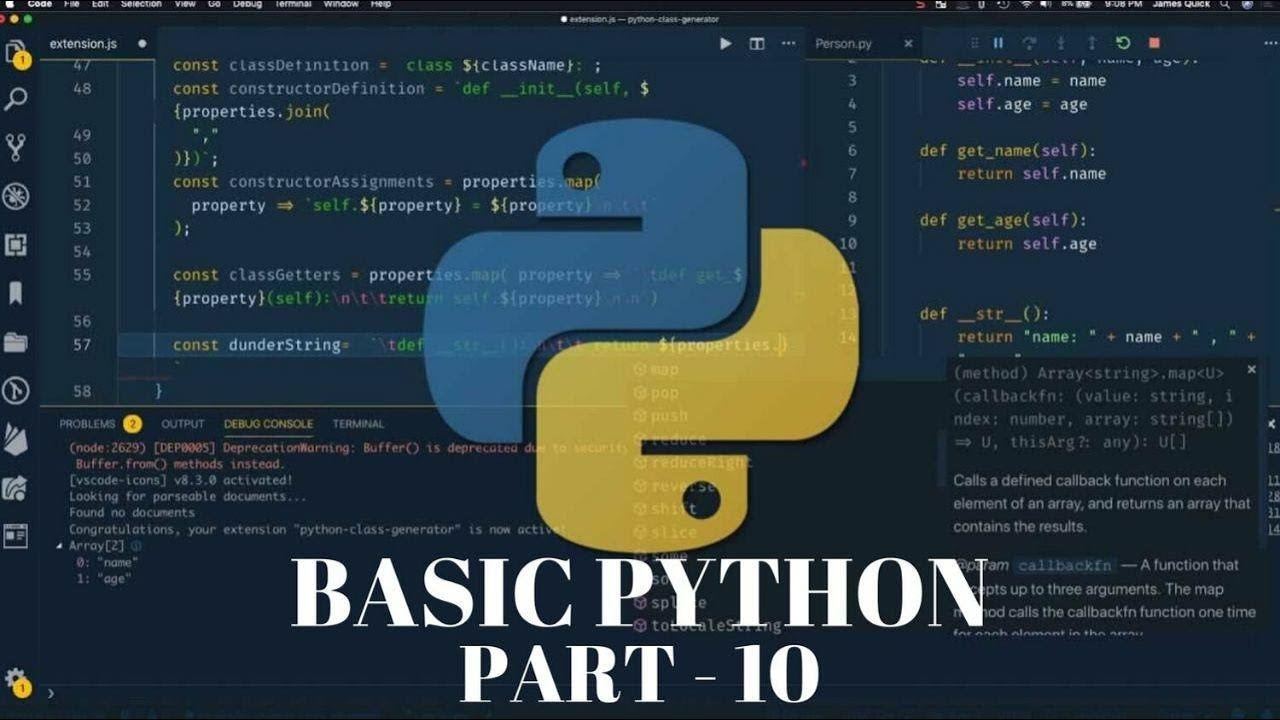Open the OUTPUT panel tab

(182, 424)
